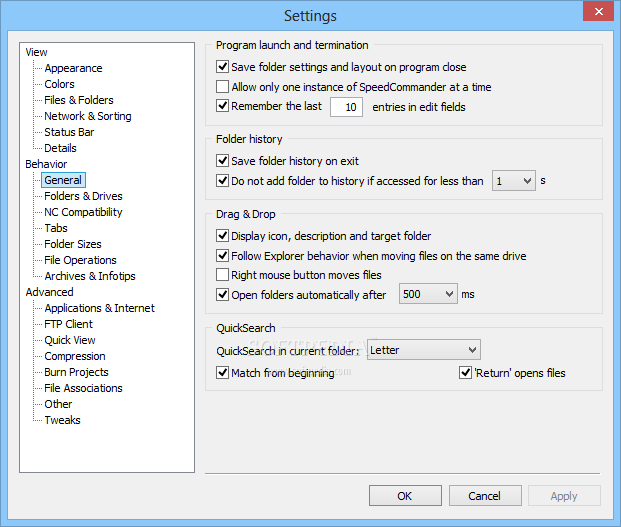This screenshot has height=527, width=621.
Task: Open Folders & Drives settings
Action: pos(83,196)
